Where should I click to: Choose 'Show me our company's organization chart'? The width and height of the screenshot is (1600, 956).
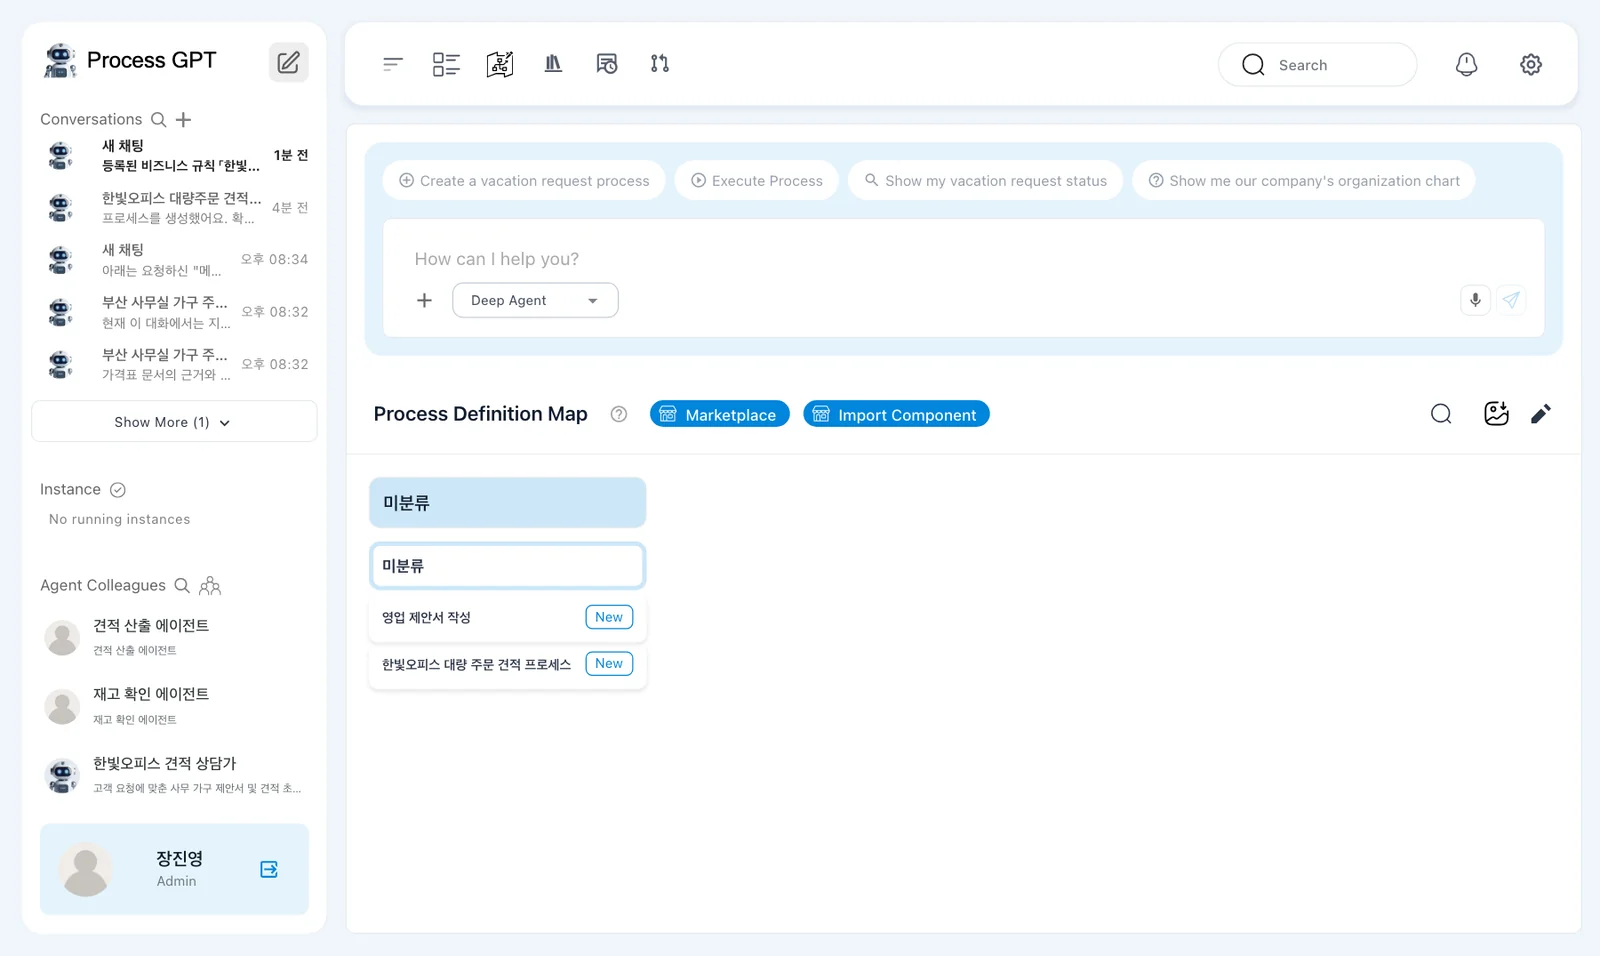[1304, 181]
